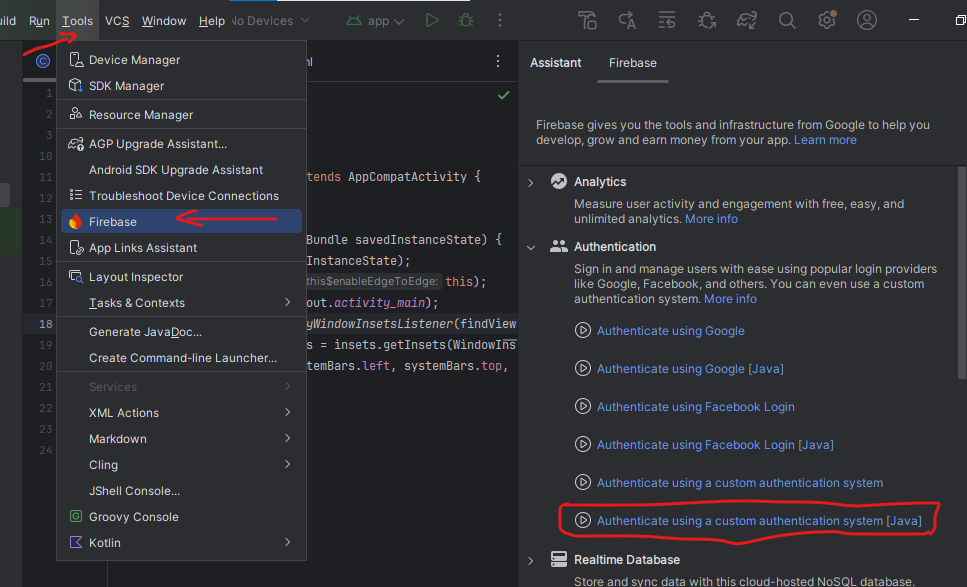
Task: Open the user account profile icon
Action: coord(866,19)
